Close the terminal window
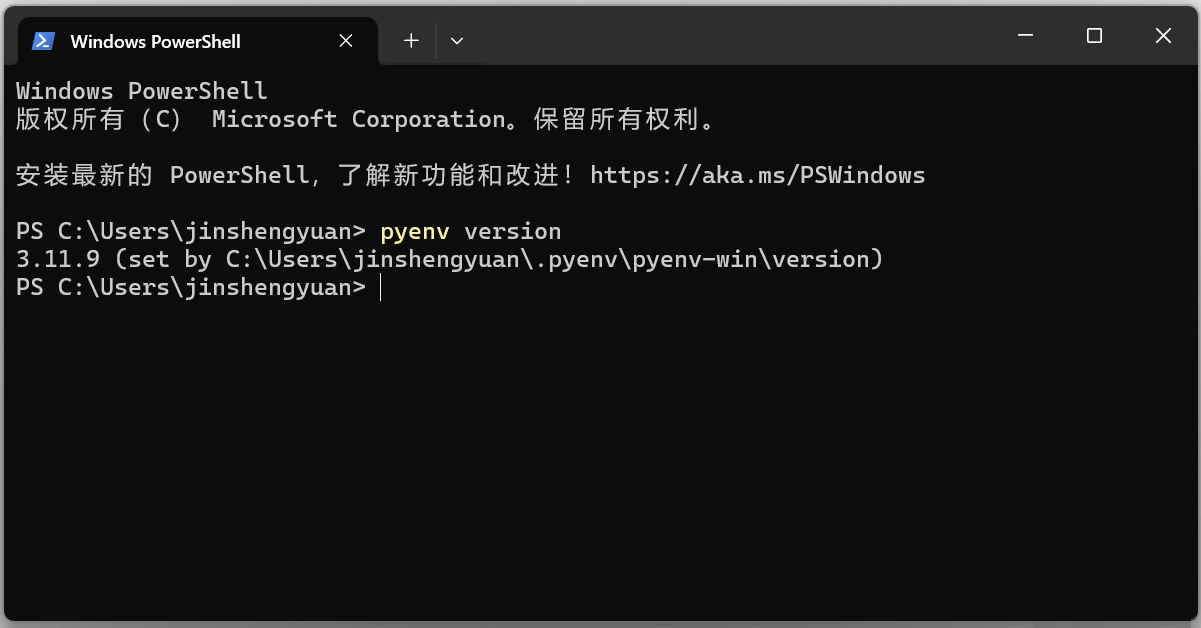This screenshot has width=1201, height=628. pyautogui.click(x=1163, y=36)
